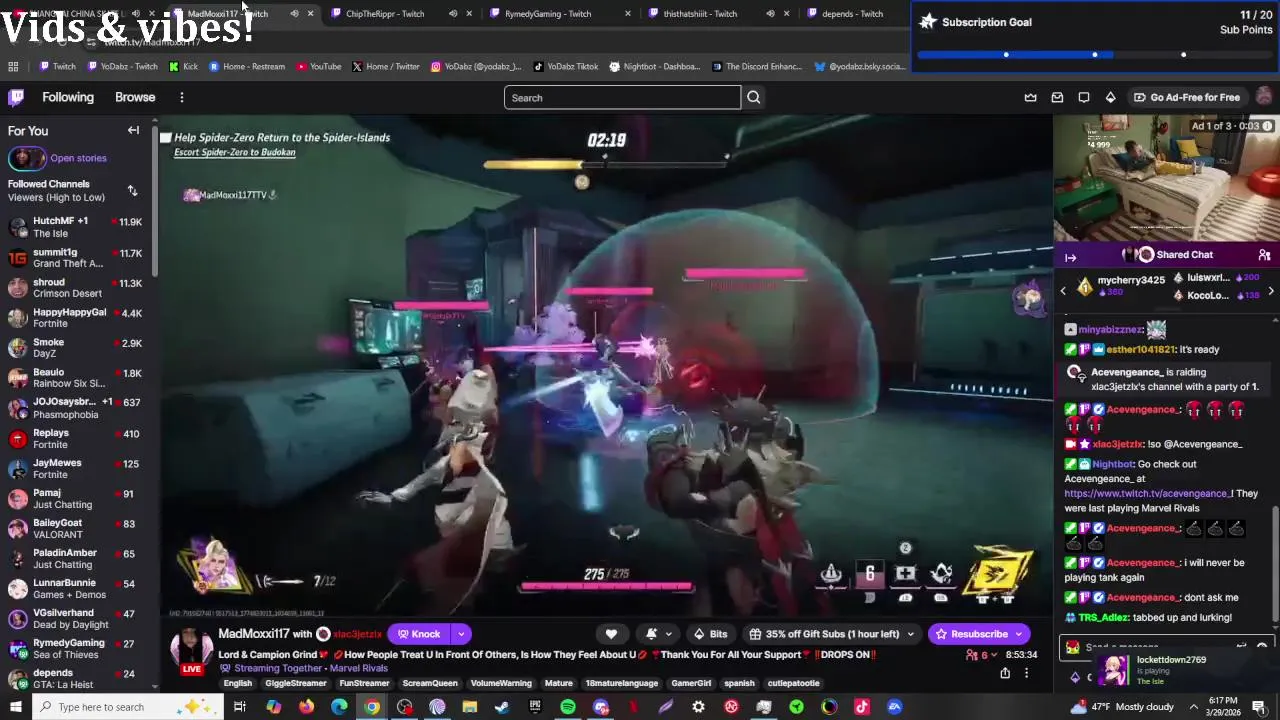Click the ScreamQueen stream tag

coord(430,683)
